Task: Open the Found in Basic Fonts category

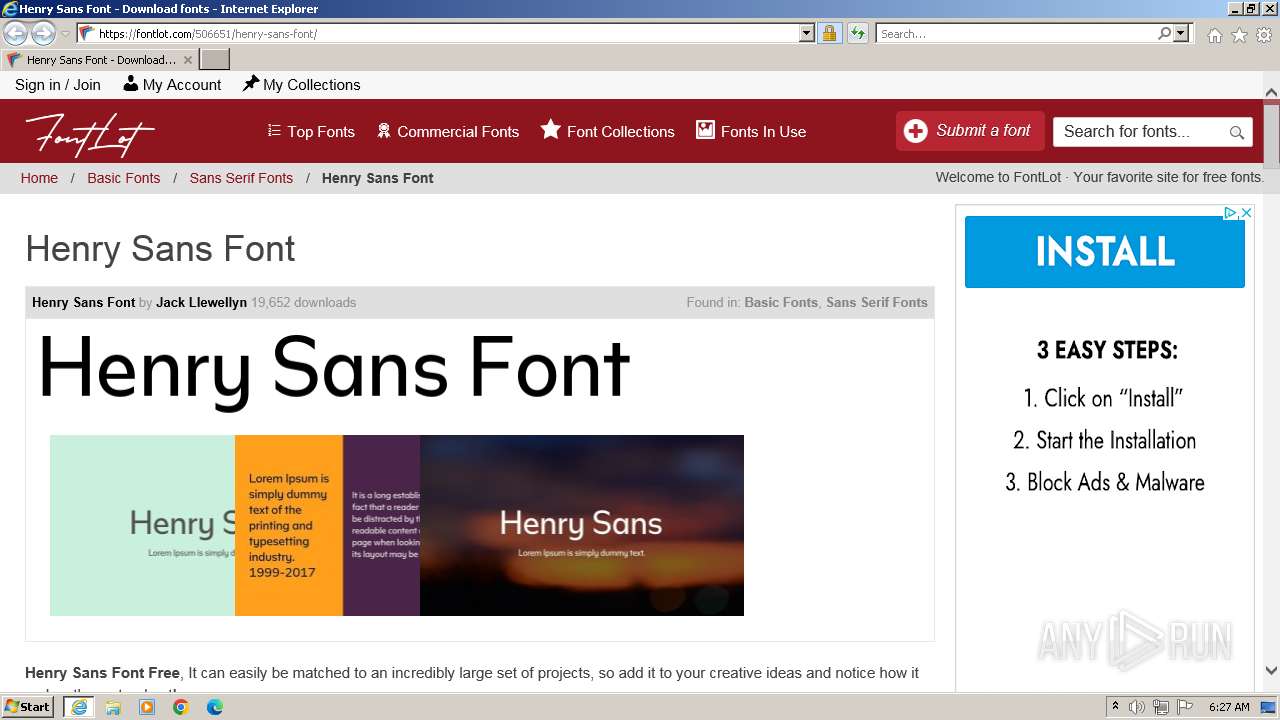Action: coord(781,302)
